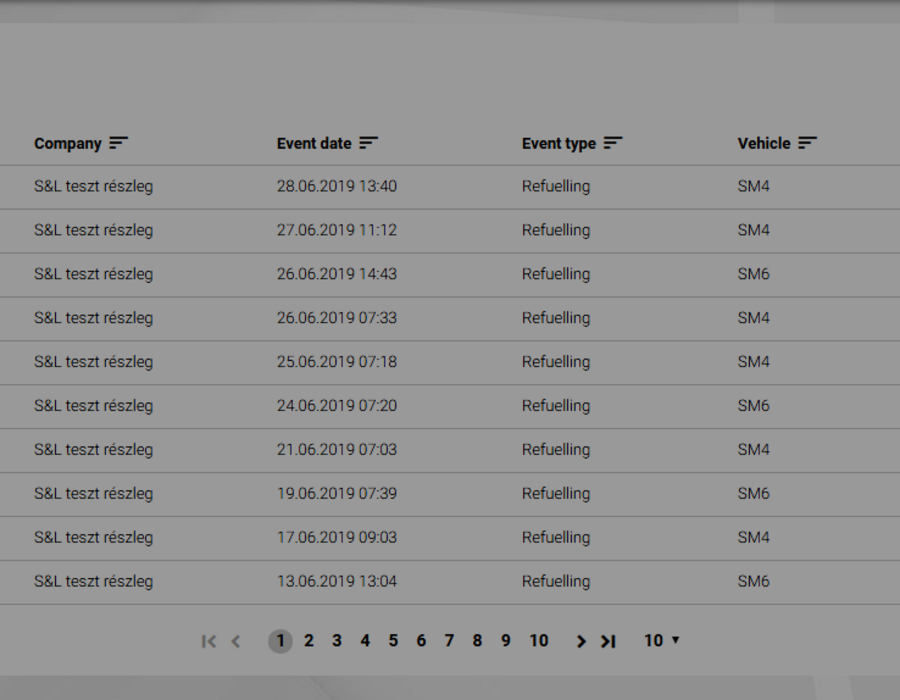Select event date 26.06.2019 14:43
900x700 pixels.
point(337,274)
